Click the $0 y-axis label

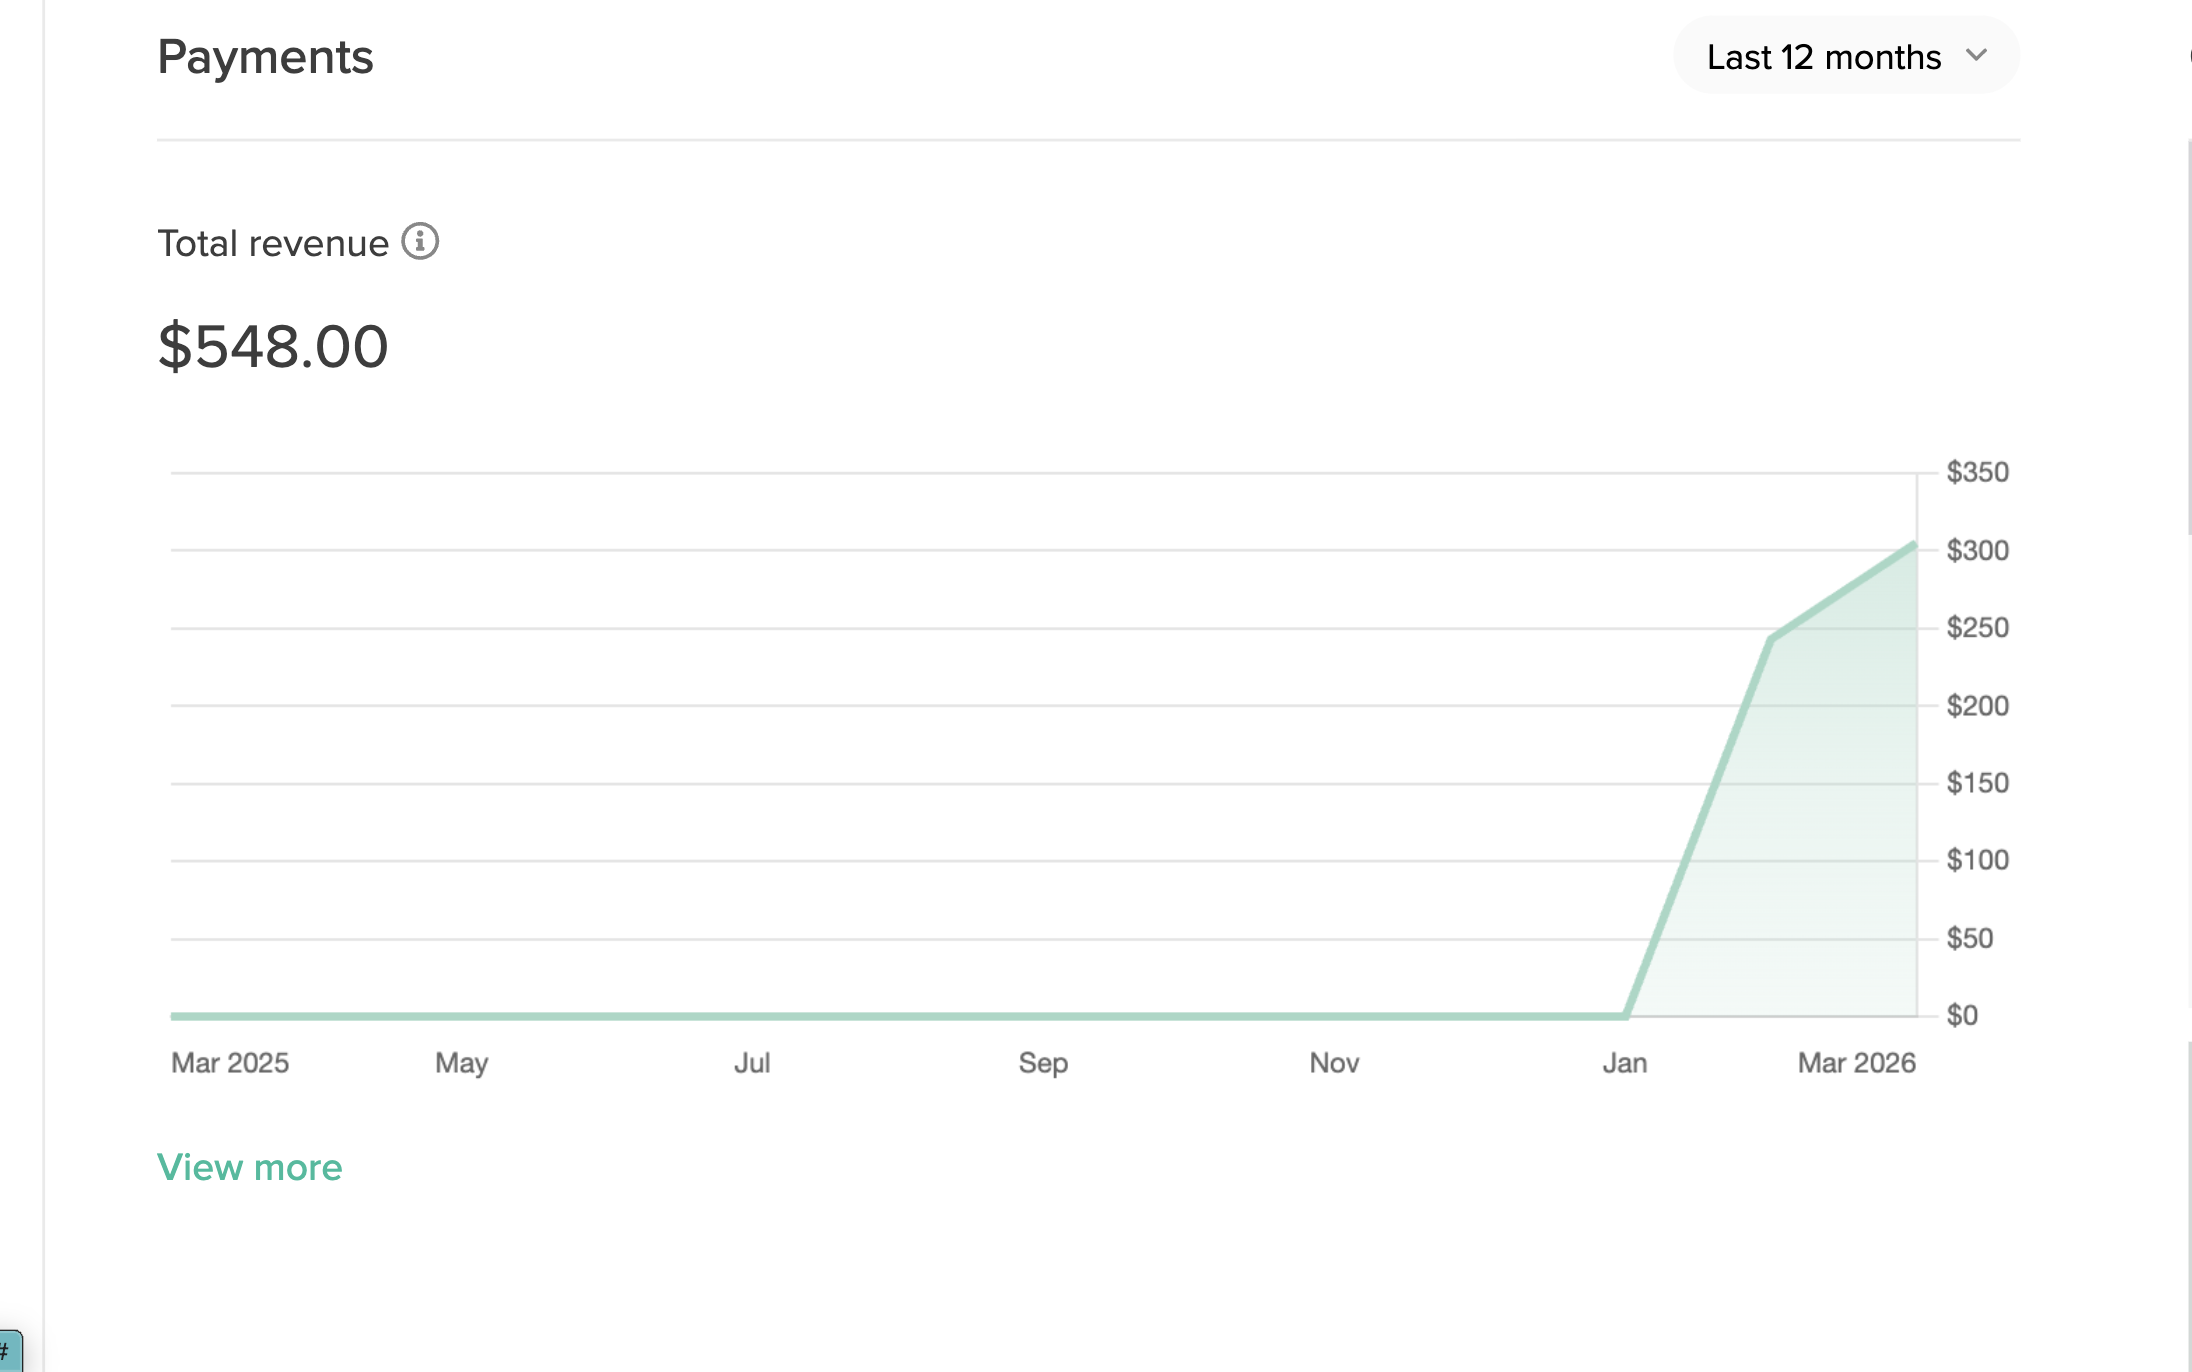[1962, 1016]
